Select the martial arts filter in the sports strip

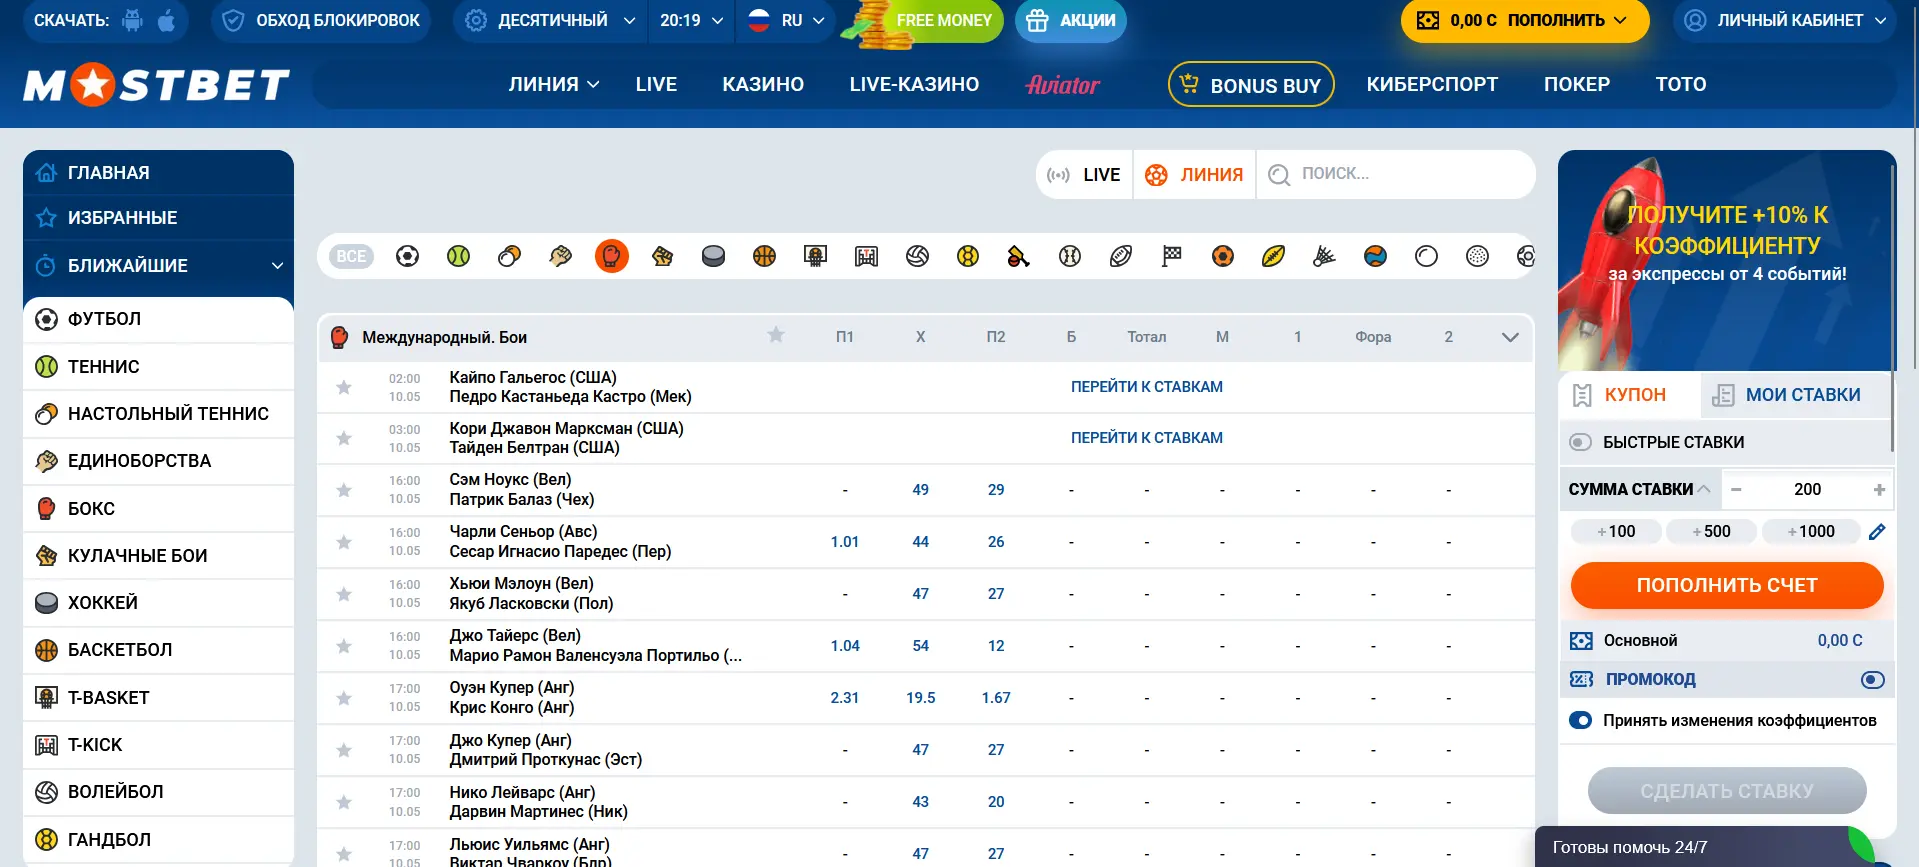click(560, 256)
